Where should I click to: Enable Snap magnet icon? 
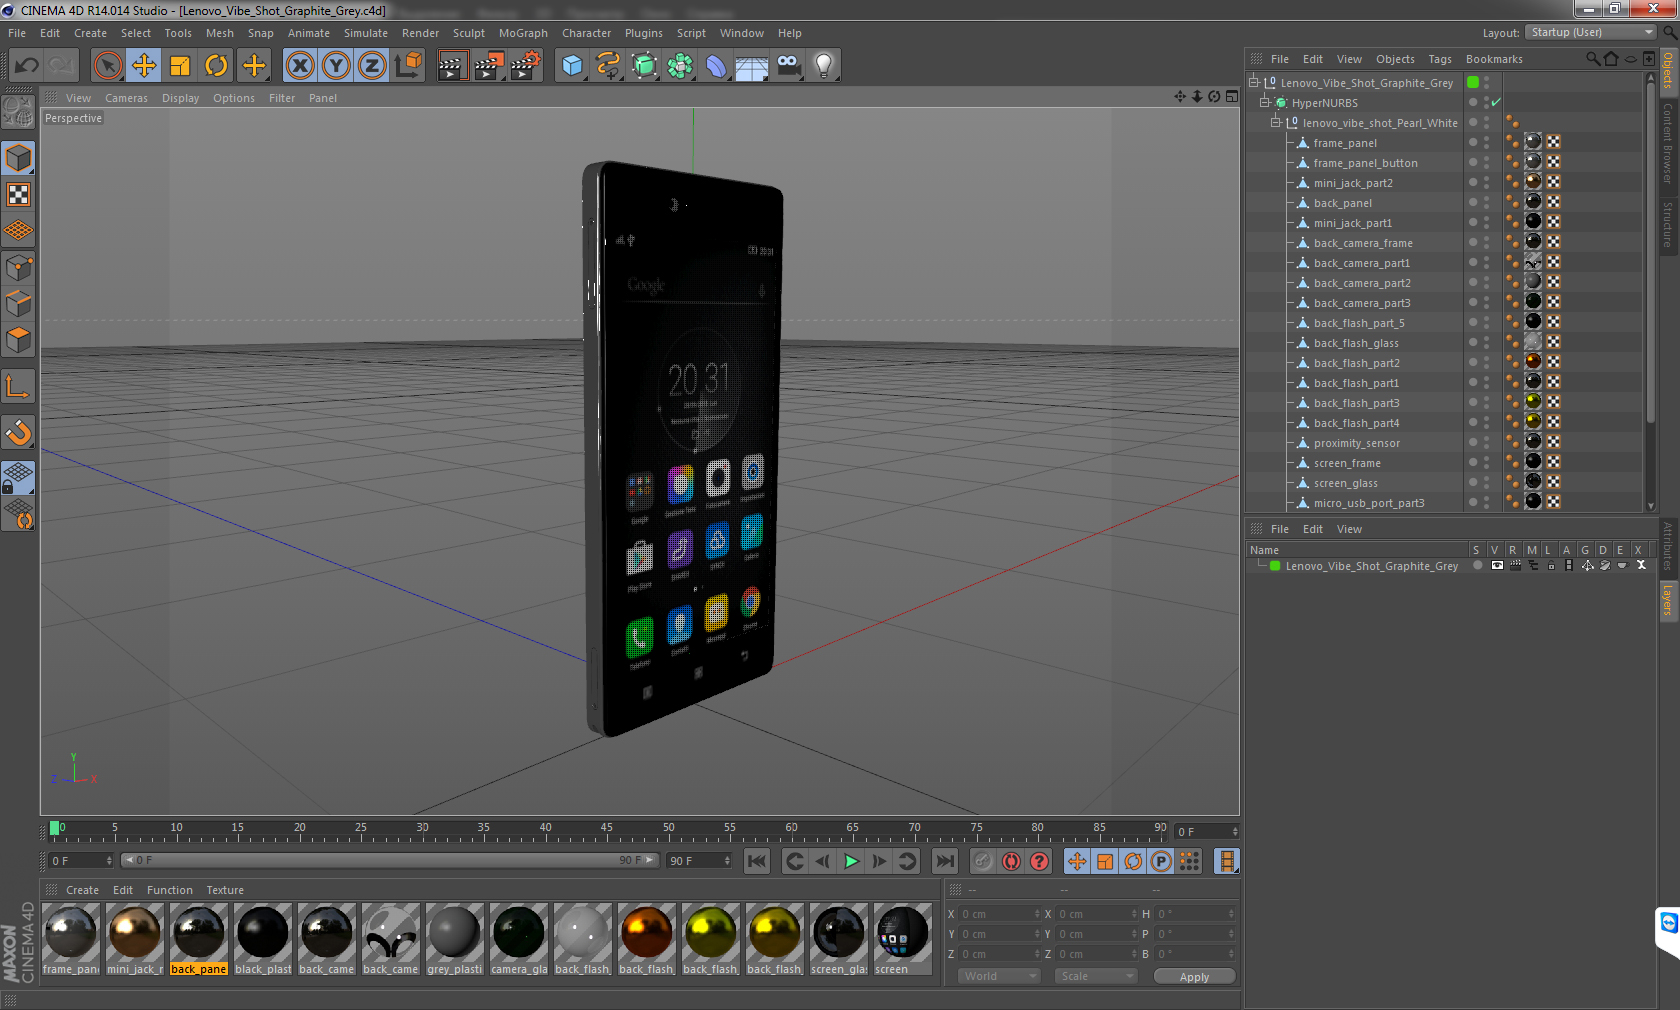[18, 432]
